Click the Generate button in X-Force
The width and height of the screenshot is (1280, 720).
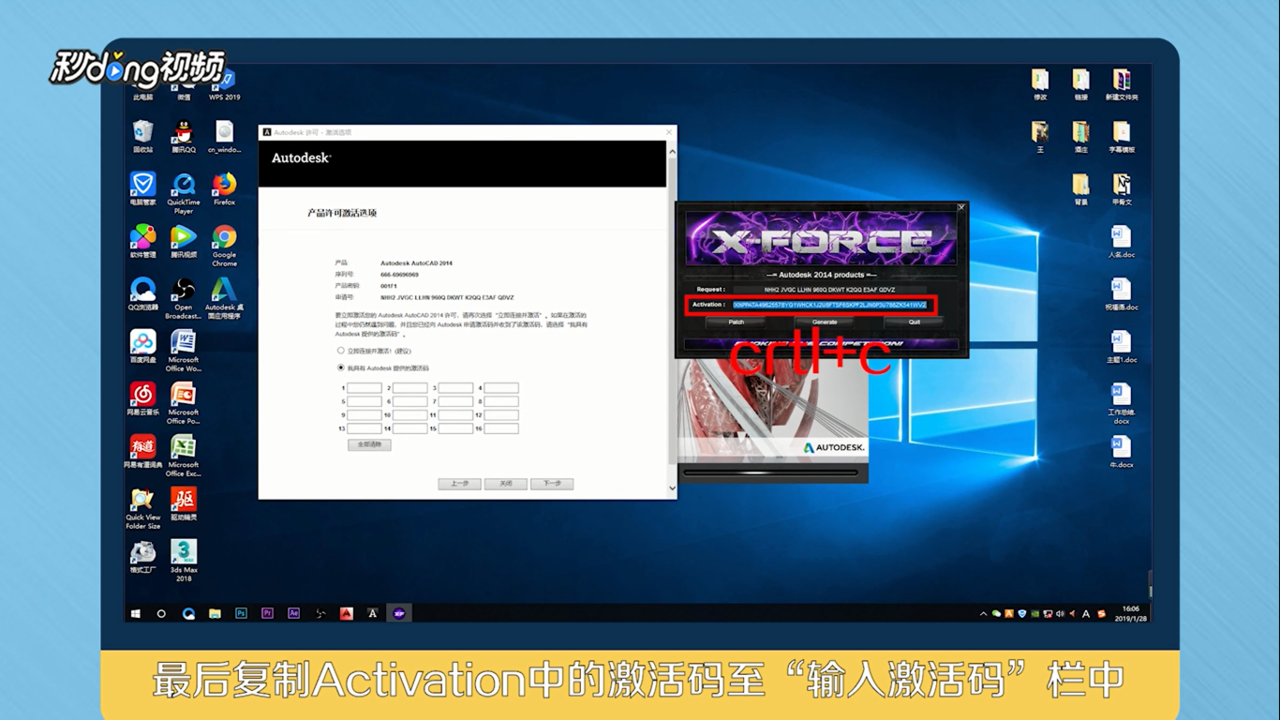point(824,322)
